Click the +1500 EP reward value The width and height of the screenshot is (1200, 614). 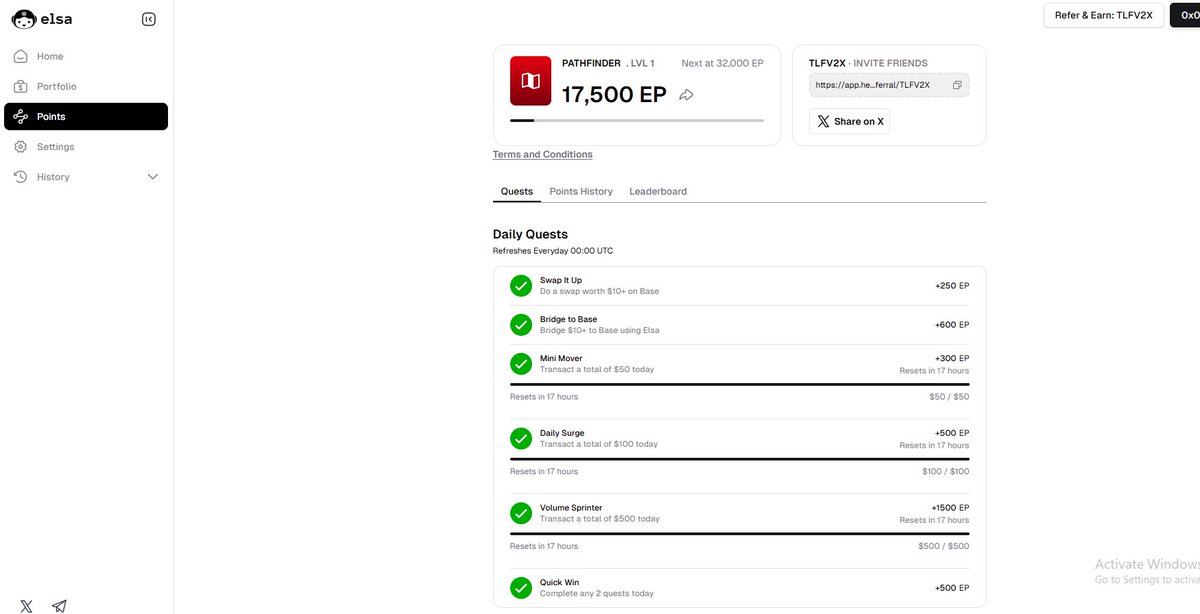click(950, 508)
